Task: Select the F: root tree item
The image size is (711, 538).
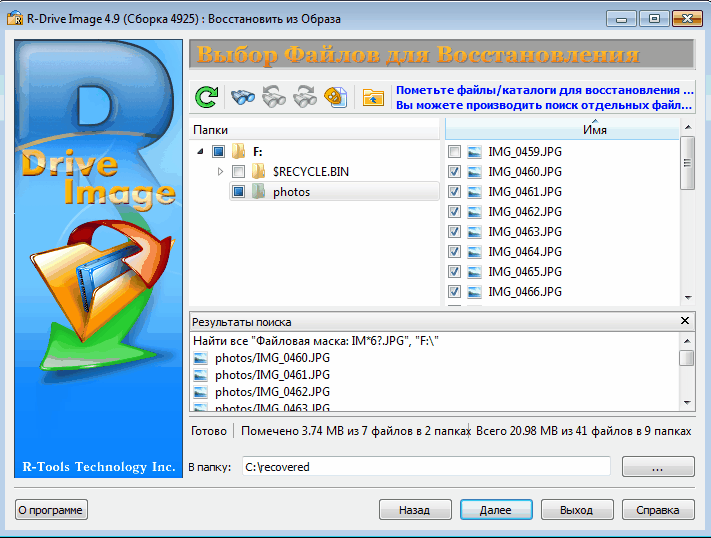Action: [x=258, y=152]
